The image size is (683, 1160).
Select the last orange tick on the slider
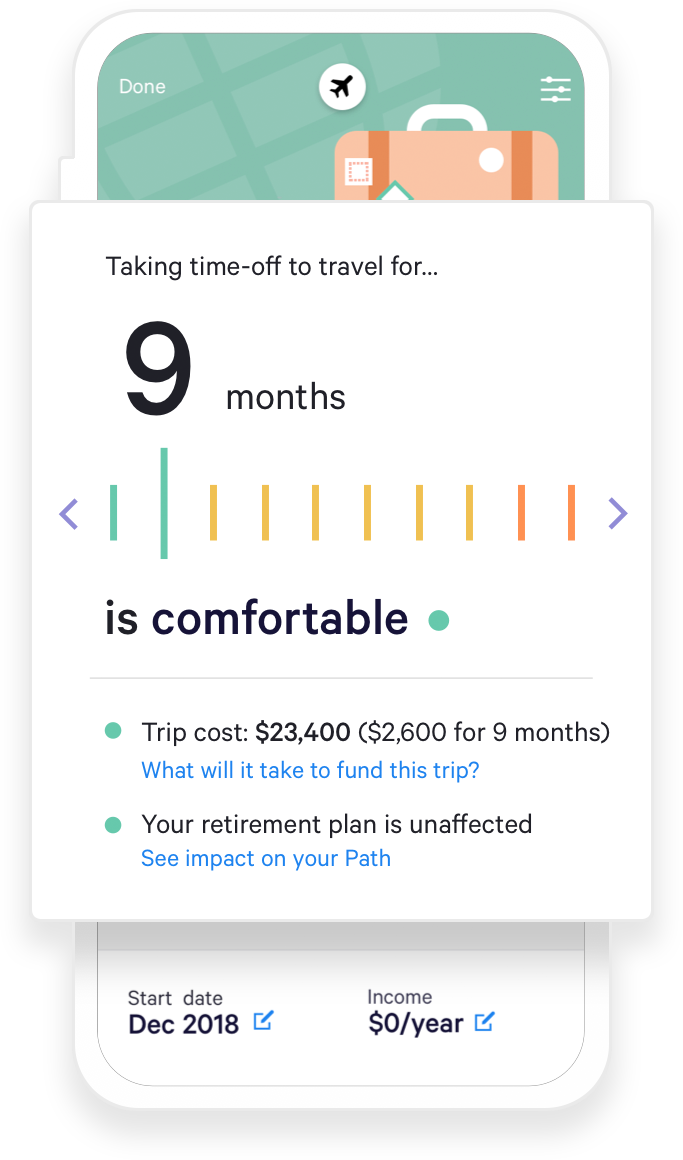[571, 513]
